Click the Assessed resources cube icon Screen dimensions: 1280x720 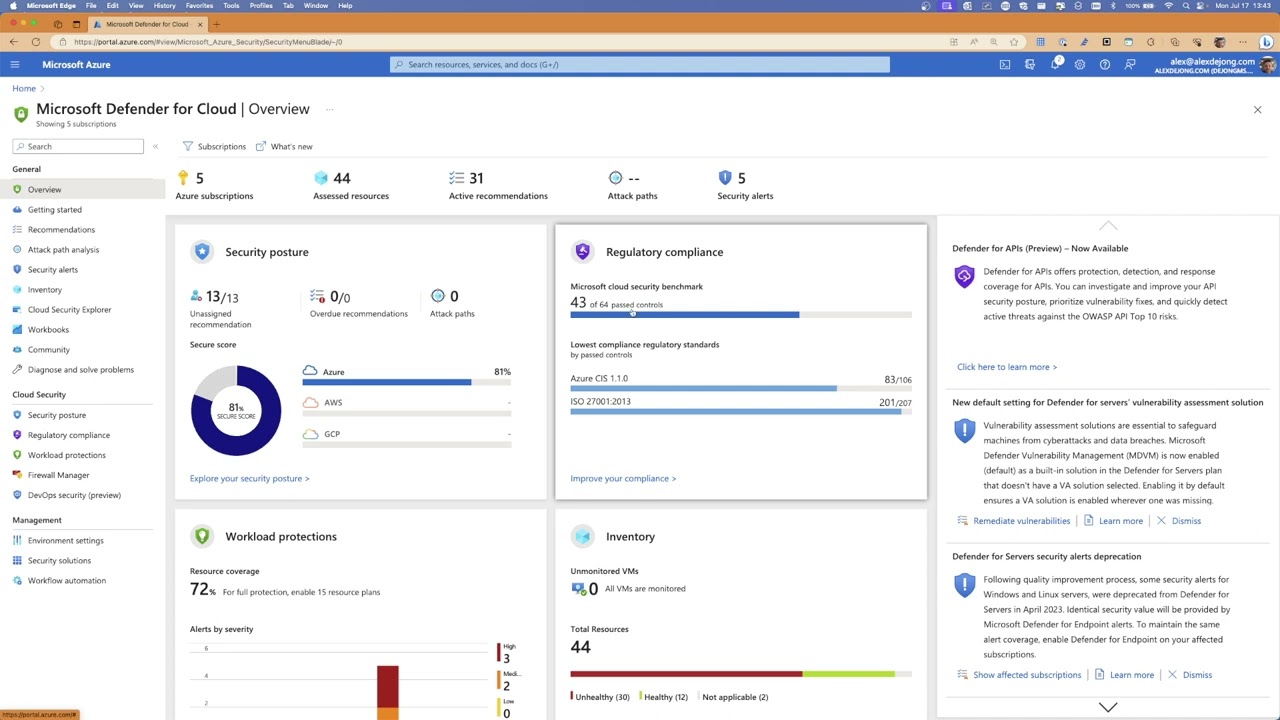321,178
